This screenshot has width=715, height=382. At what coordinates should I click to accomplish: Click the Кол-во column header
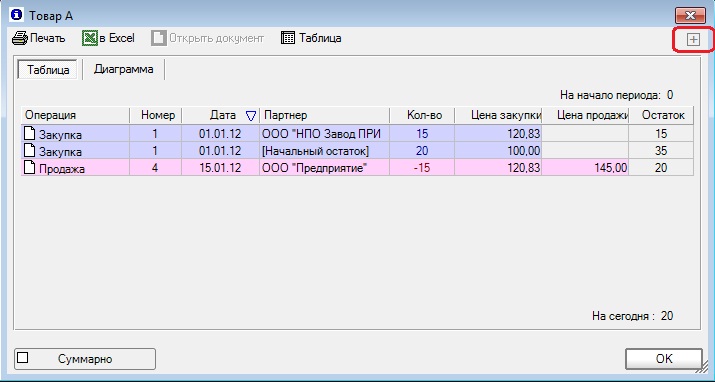coord(422,115)
